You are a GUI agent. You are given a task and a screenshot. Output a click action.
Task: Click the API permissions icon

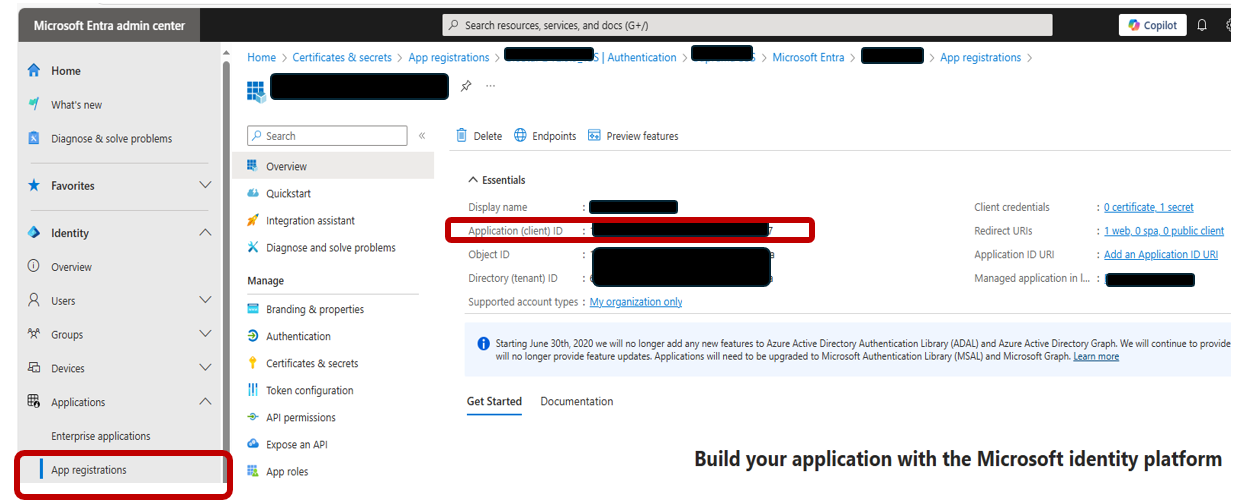click(253, 418)
